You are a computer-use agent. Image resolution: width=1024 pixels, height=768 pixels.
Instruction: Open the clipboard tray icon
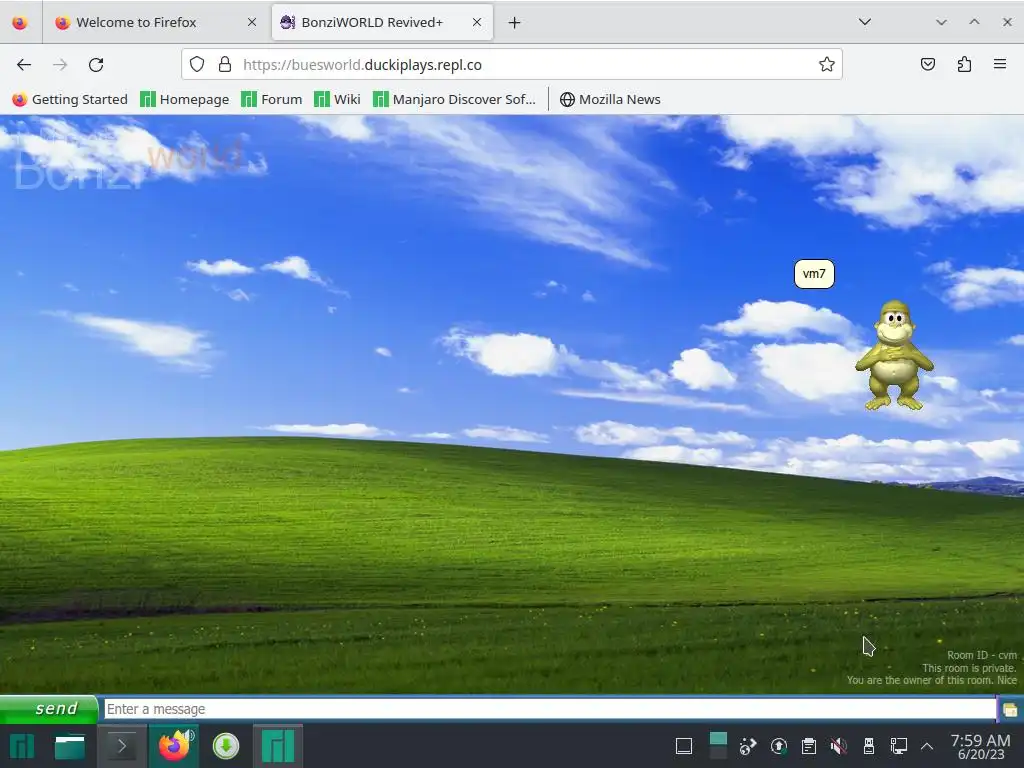click(x=808, y=746)
